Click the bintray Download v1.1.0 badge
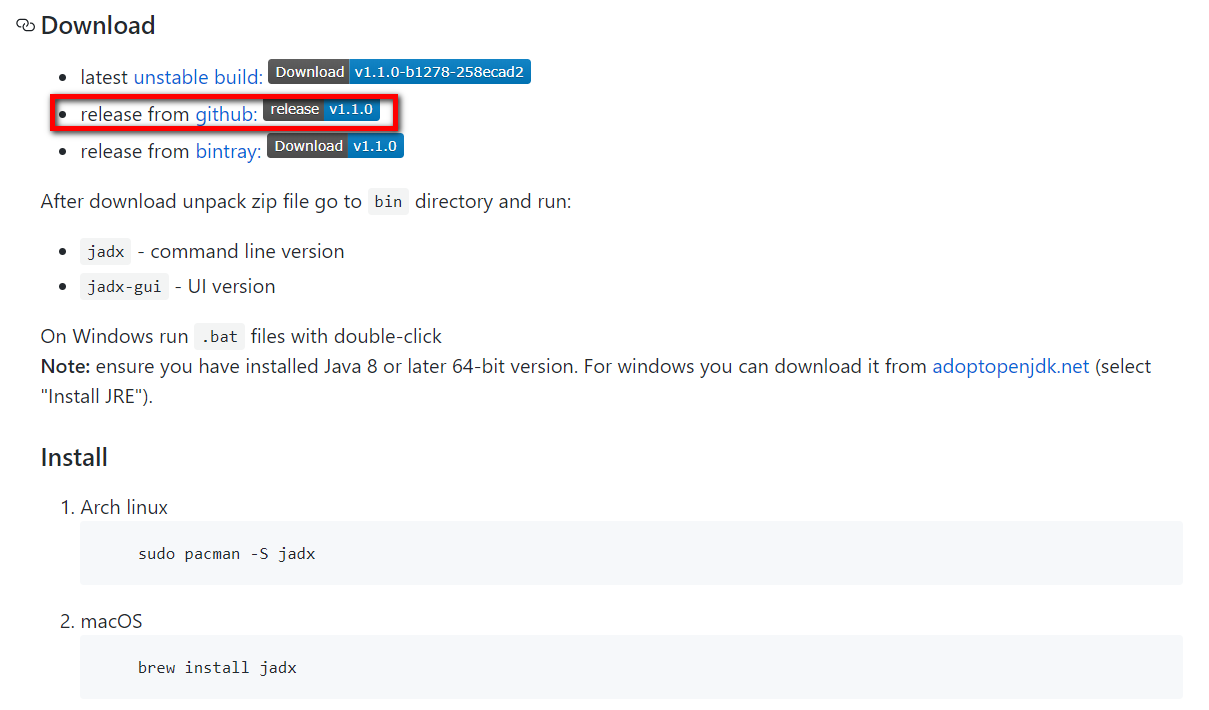1209x710 pixels. point(335,146)
